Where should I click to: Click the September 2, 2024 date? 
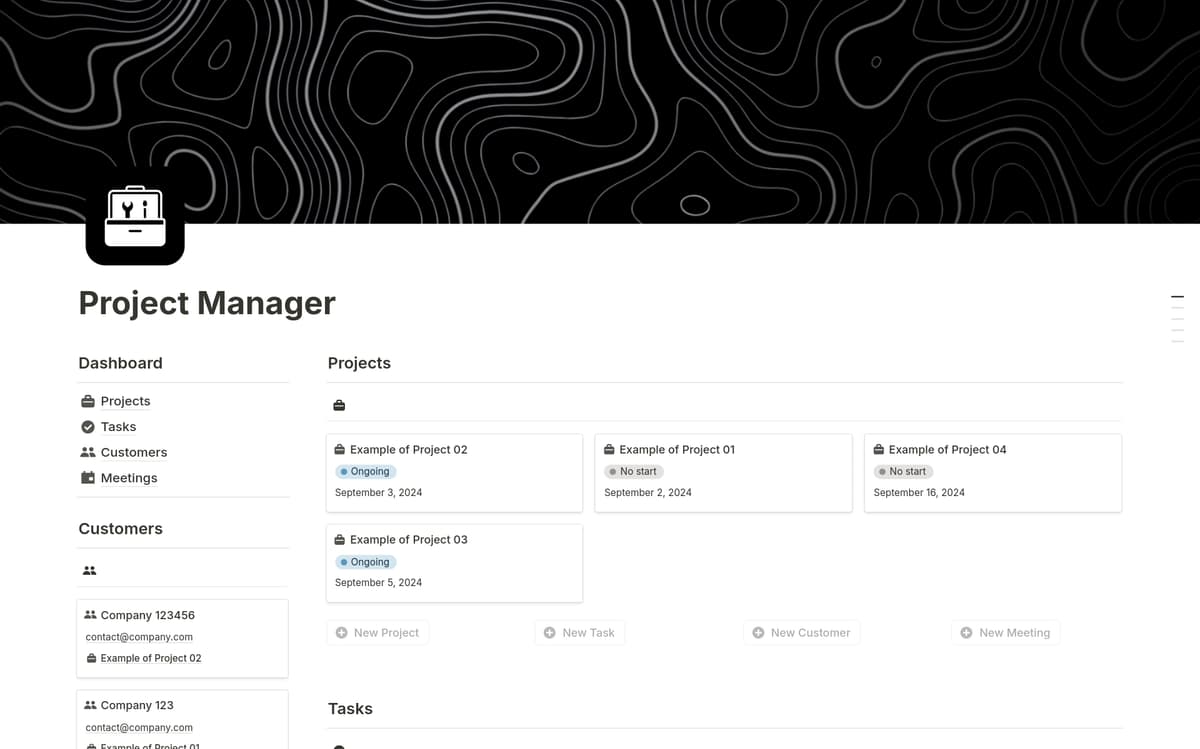[648, 493]
